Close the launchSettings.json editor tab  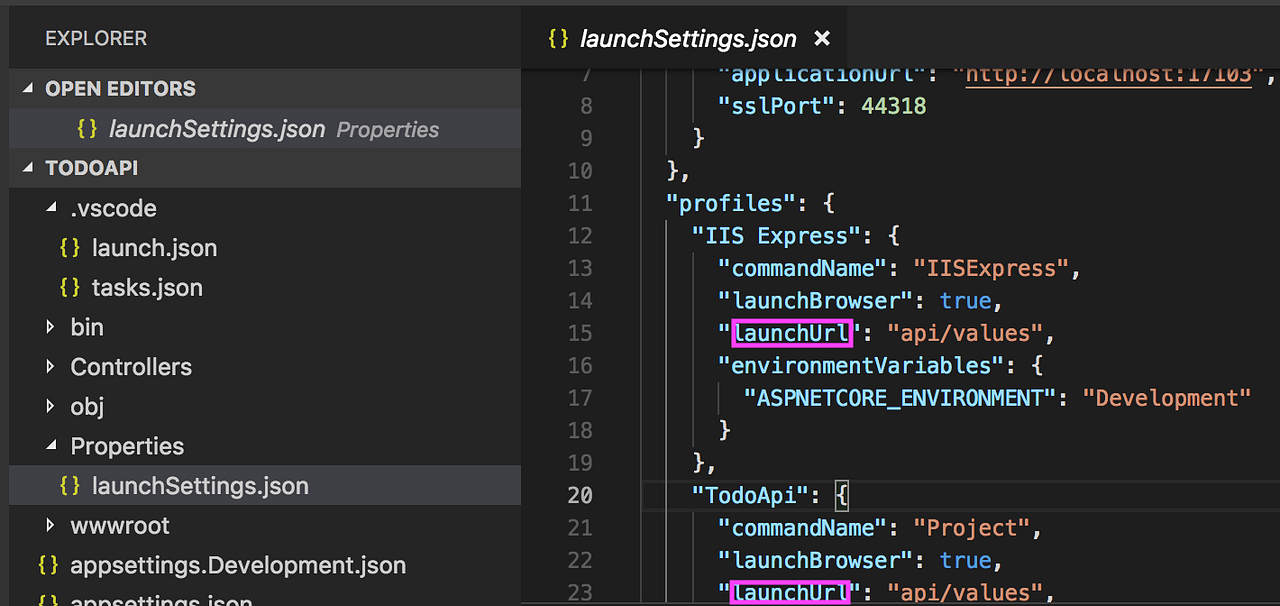[822, 38]
